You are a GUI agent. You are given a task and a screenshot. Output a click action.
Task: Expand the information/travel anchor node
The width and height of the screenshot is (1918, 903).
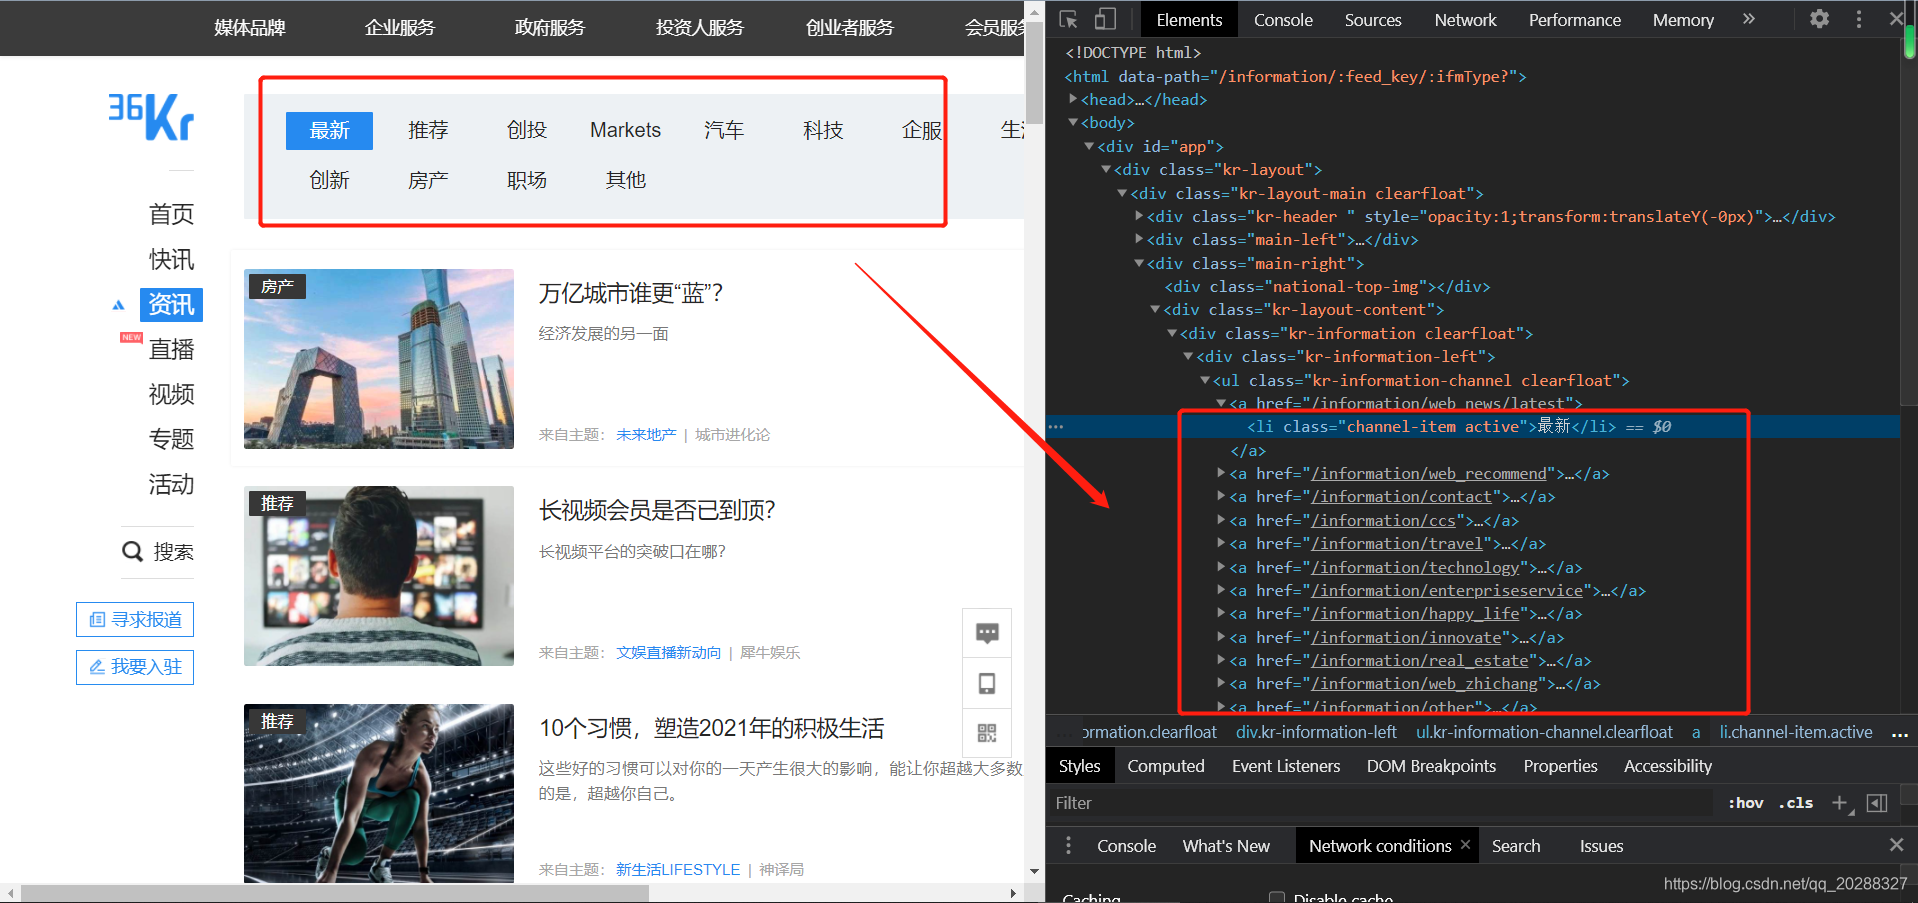click(1221, 543)
